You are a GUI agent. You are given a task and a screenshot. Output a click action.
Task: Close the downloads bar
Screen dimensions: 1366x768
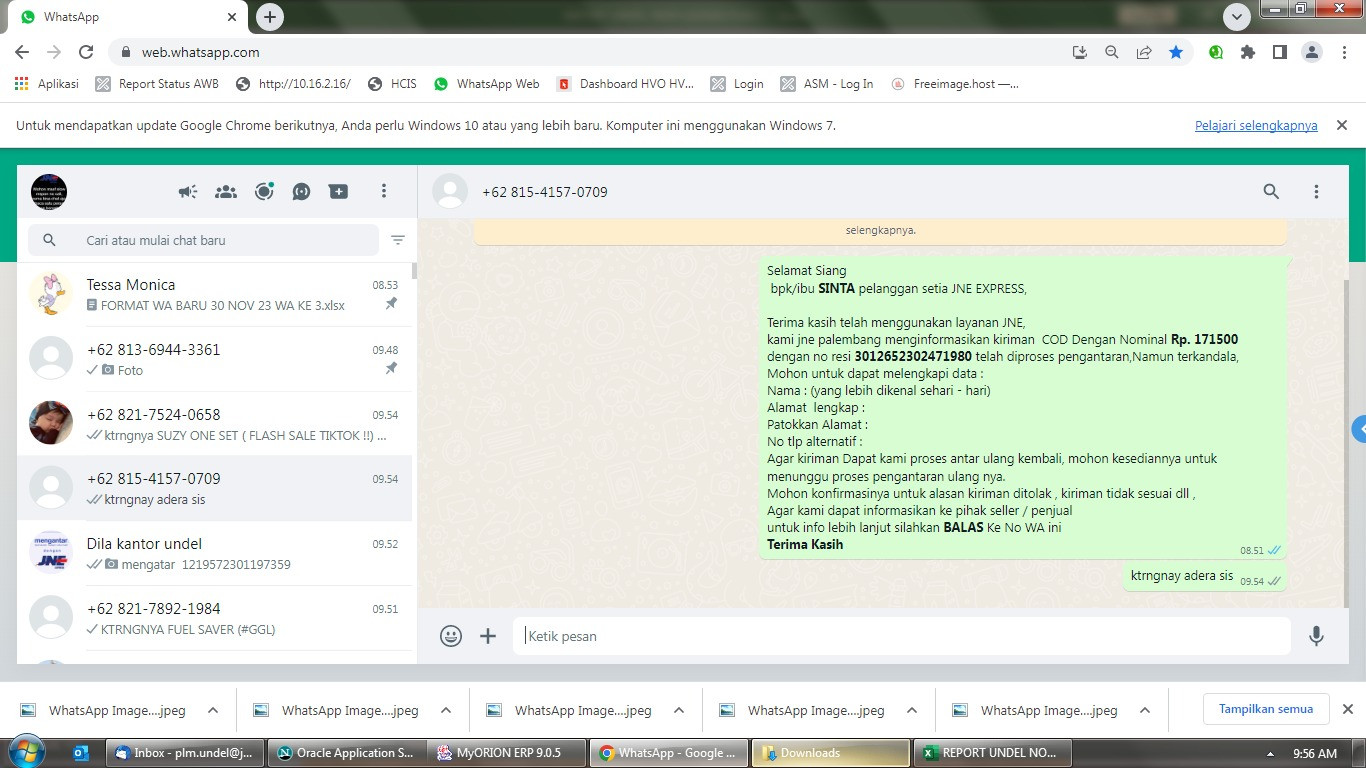point(1347,709)
